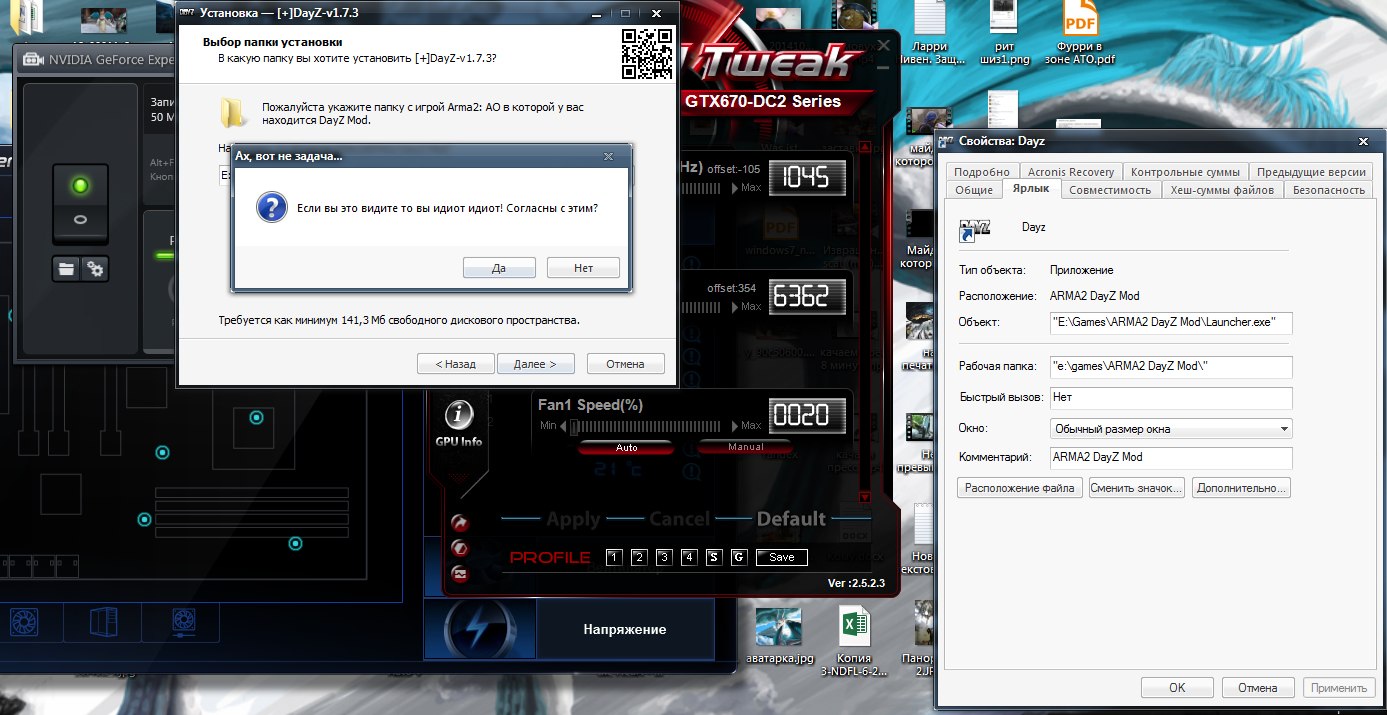Open the gears settings icon in GeForce Experience
The height and width of the screenshot is (715, 1387).
pos(95,268)
